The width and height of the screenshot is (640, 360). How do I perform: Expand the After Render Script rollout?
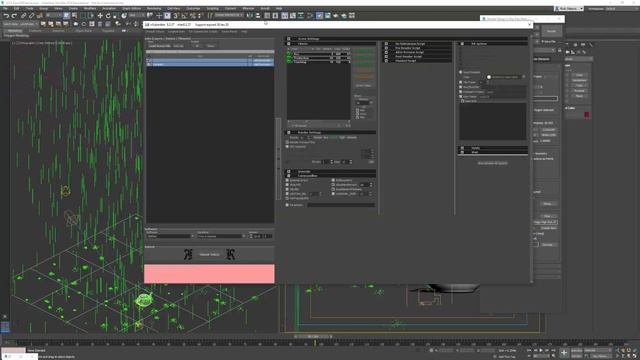(417, 52)
